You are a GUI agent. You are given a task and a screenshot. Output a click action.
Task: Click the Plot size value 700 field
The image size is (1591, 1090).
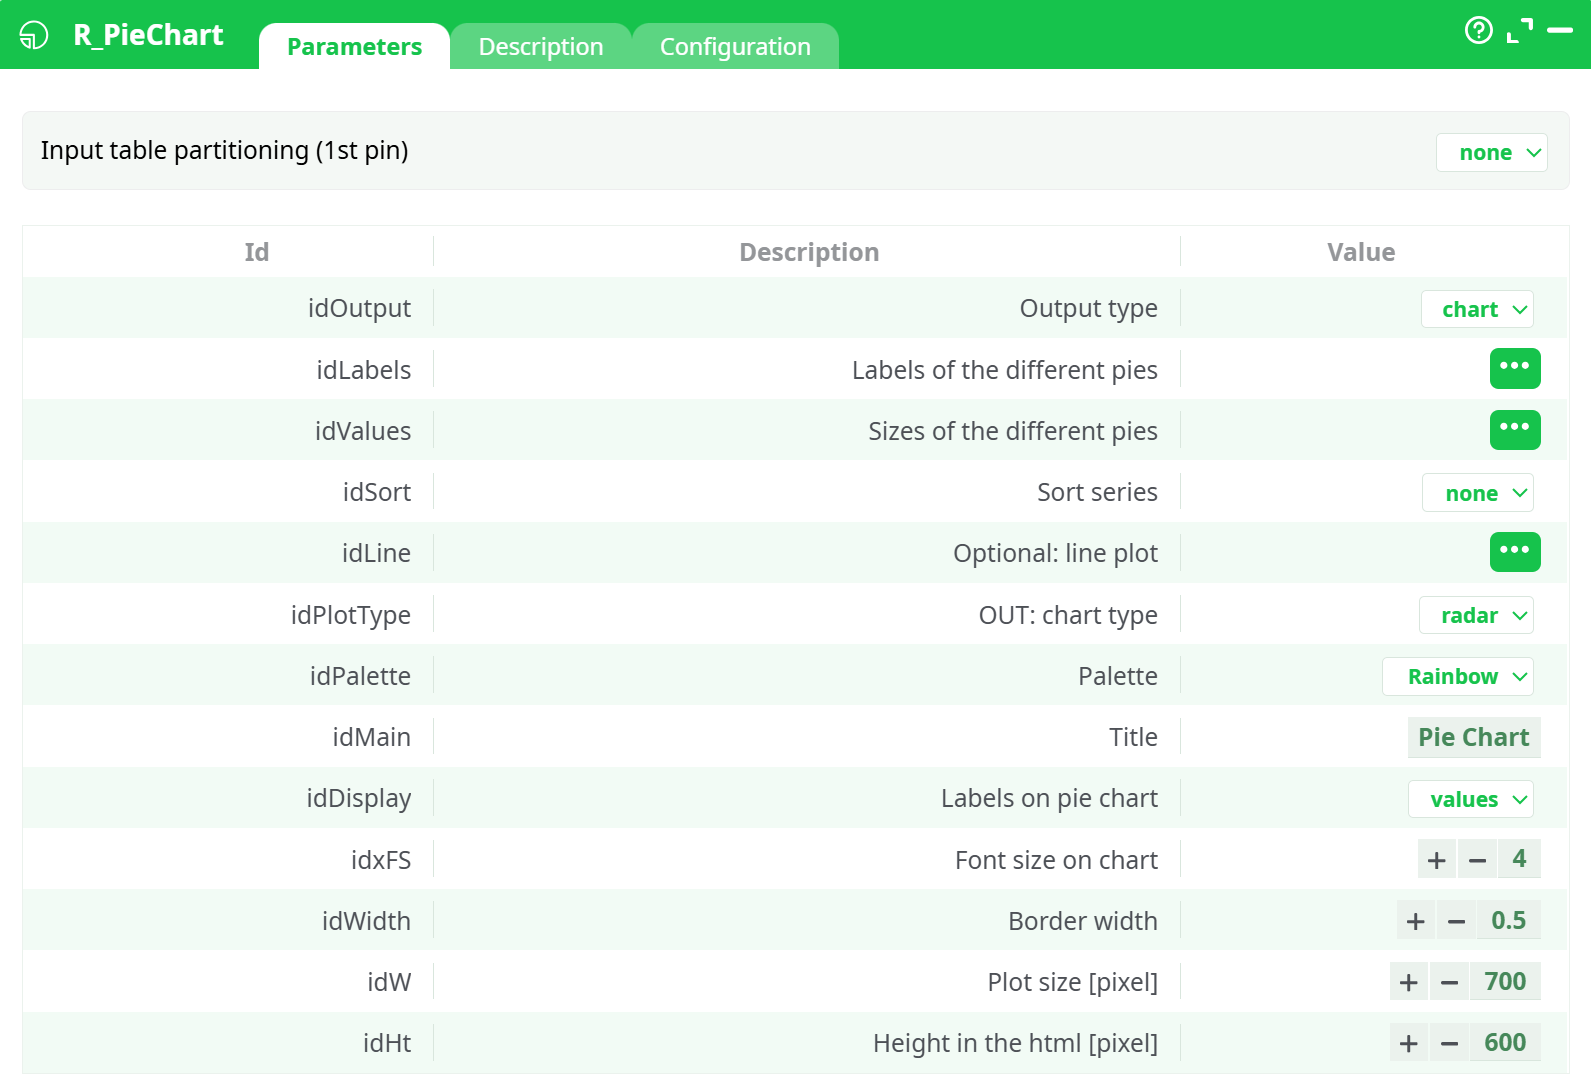click(1505, 981)
